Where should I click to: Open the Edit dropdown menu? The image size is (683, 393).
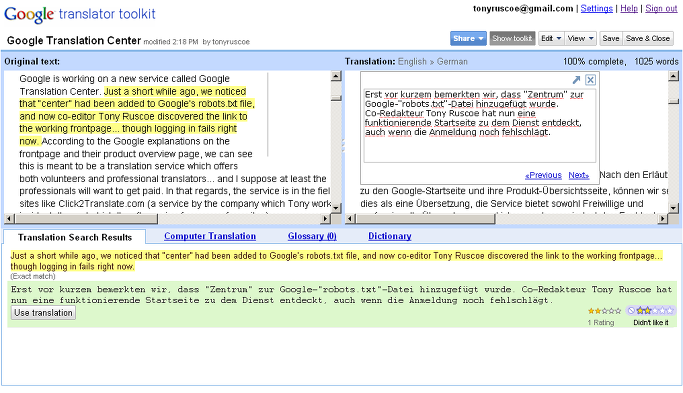551,38
